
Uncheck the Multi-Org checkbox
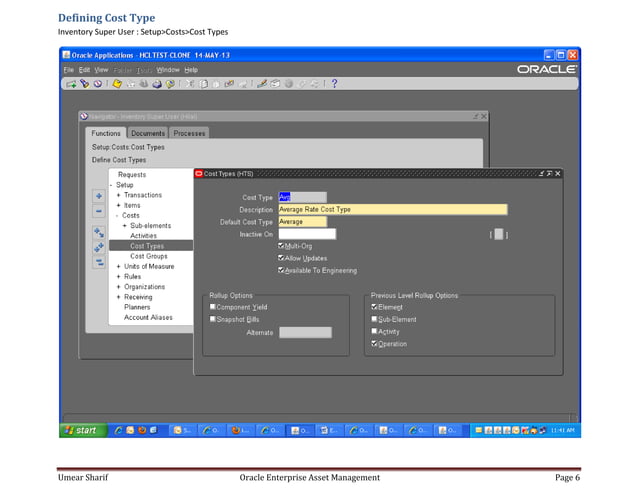(x=281, y=246)
